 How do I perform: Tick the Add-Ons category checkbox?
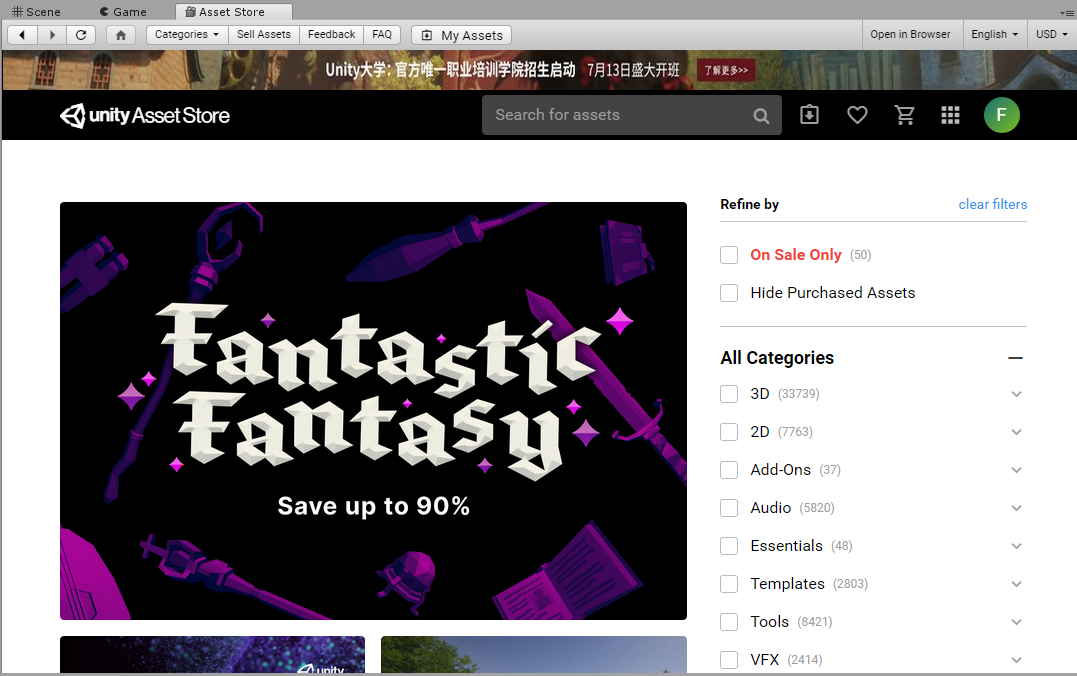(729, 470)
